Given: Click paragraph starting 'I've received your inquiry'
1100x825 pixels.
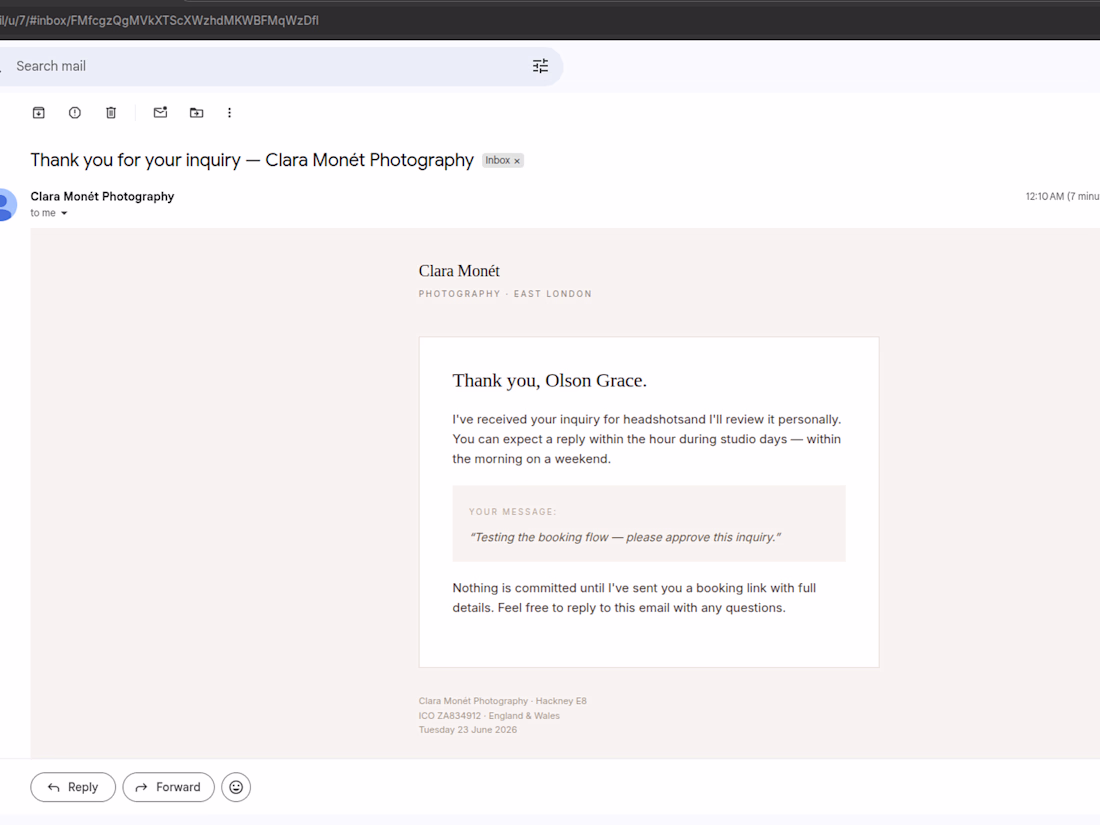Looking at the screenshot, I should click(x=647, y=439).
